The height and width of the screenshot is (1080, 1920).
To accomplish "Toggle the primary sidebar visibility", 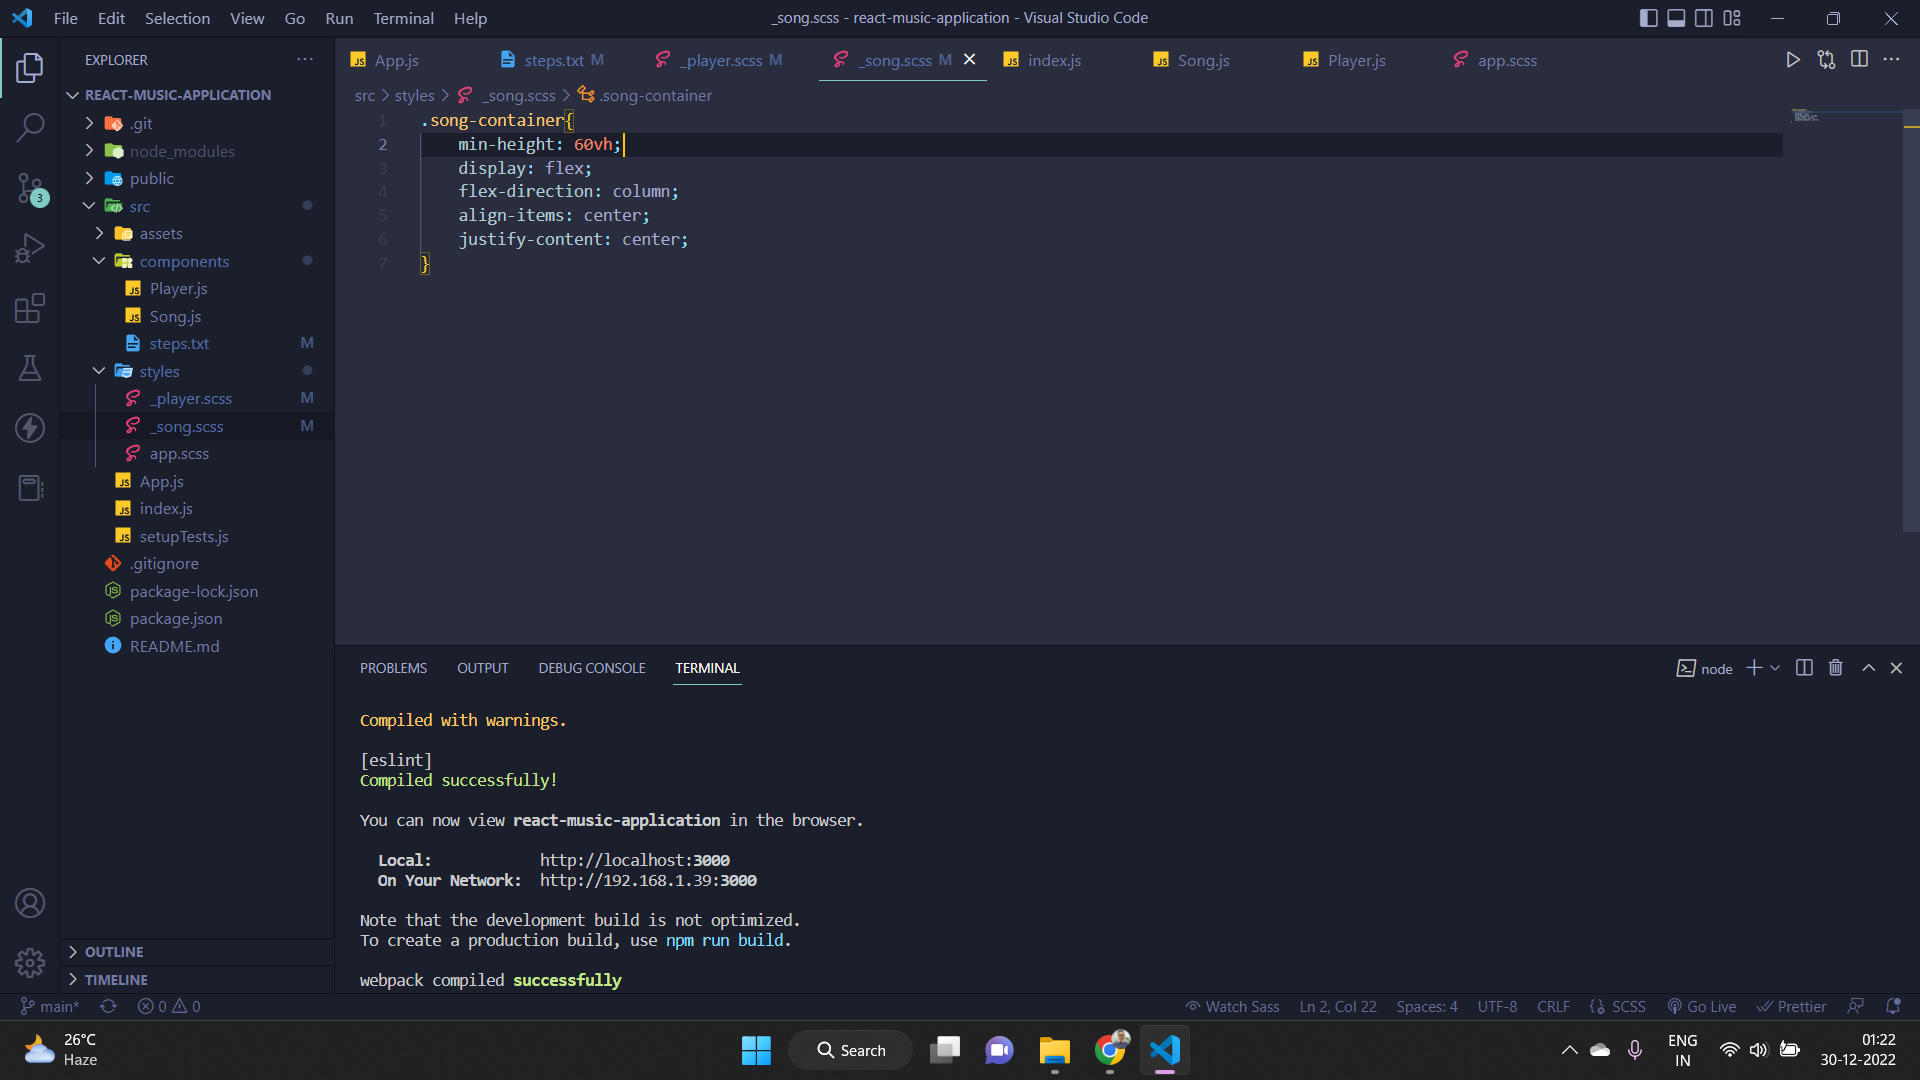I will point(1648,18).
